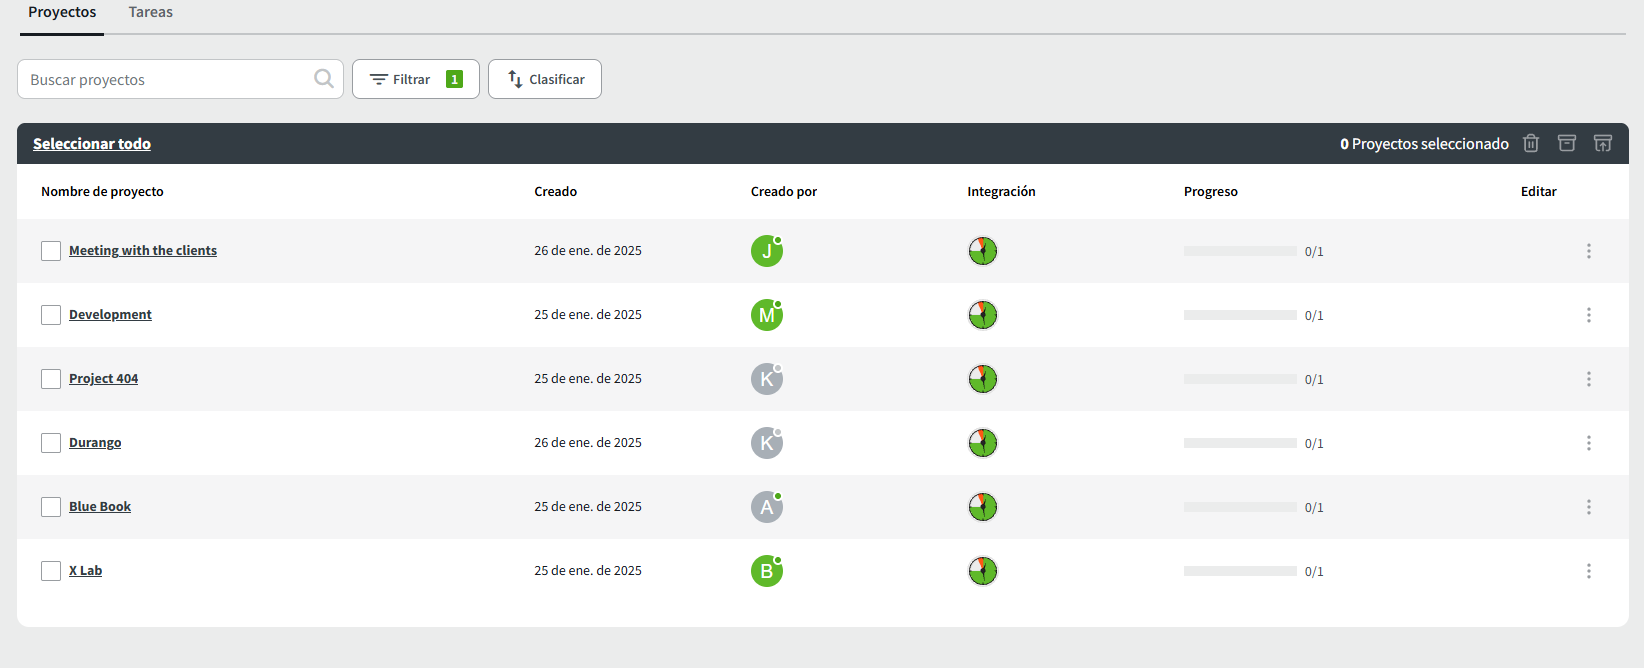Open the X Lab project link
The width and height of the screenshot is (1644, 668).
tap(85, 571)
